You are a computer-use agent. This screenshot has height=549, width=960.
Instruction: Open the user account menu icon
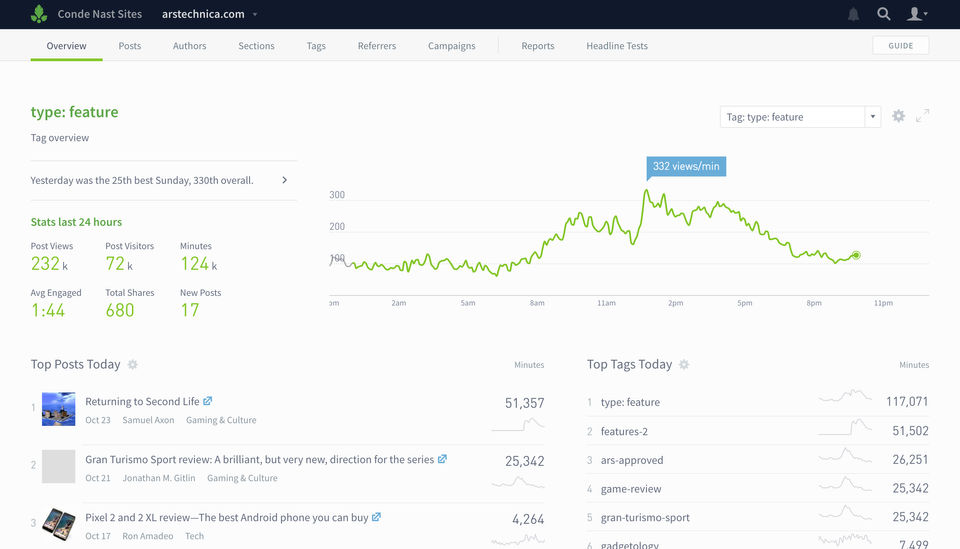click(x=917, y=13)
